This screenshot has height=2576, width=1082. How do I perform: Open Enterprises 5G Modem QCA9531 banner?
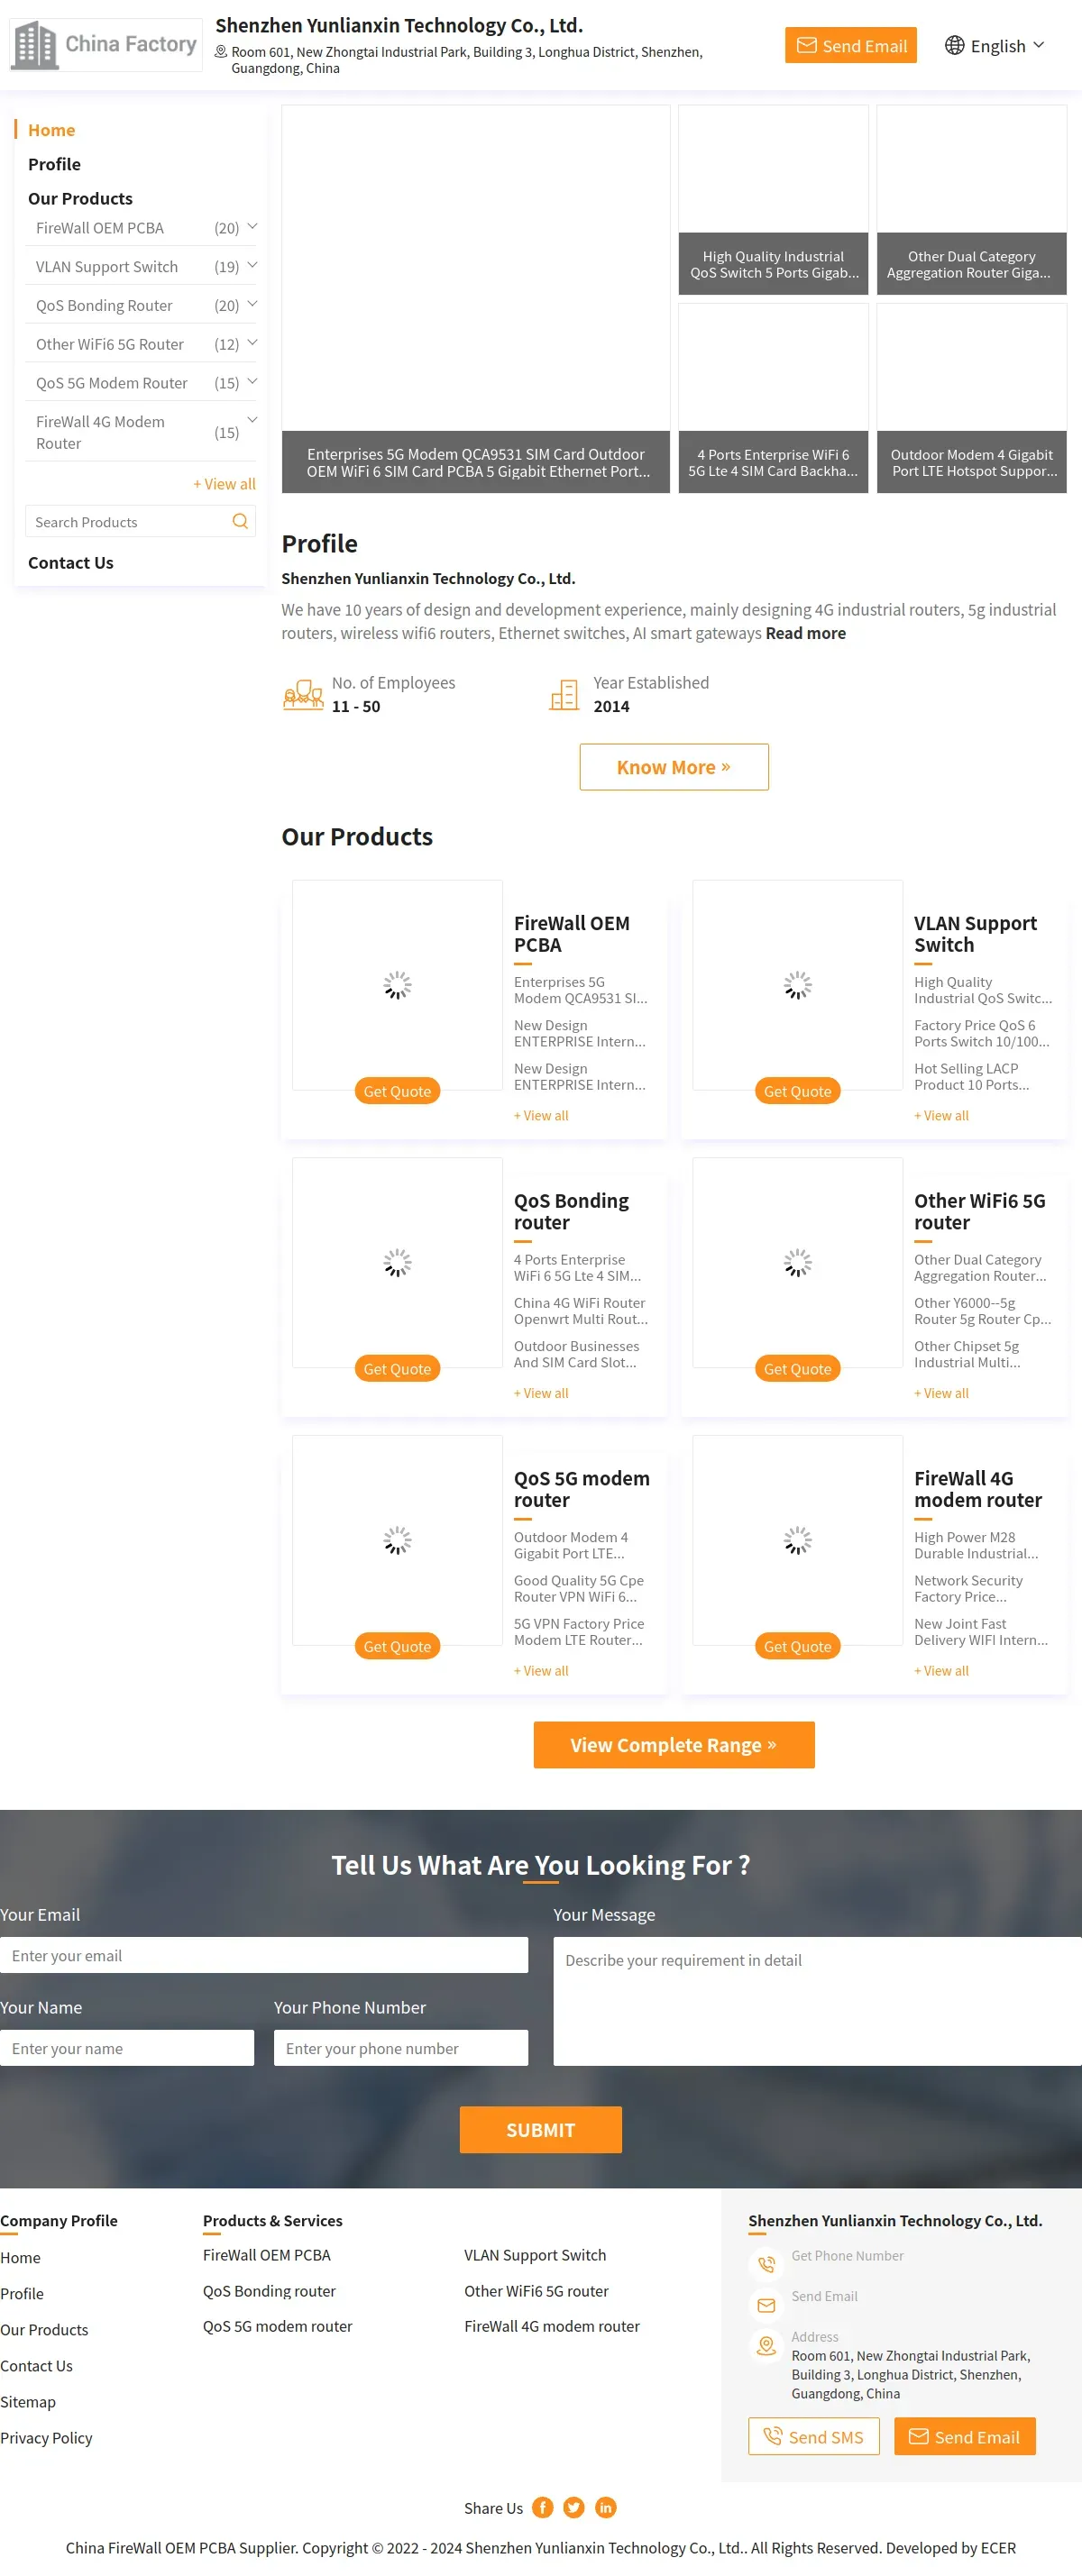(476, 299)
